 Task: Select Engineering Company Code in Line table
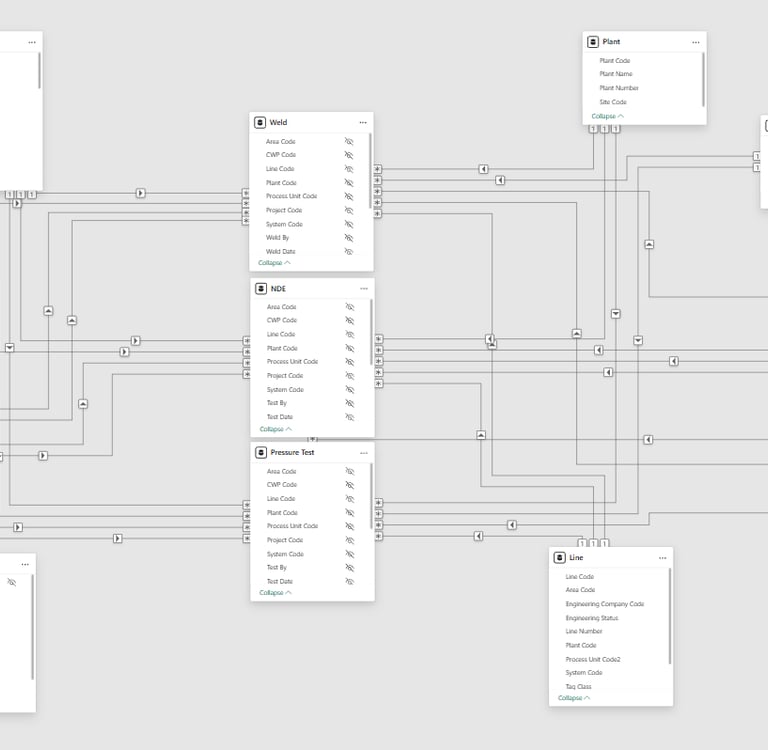click(x=604, y=604)
